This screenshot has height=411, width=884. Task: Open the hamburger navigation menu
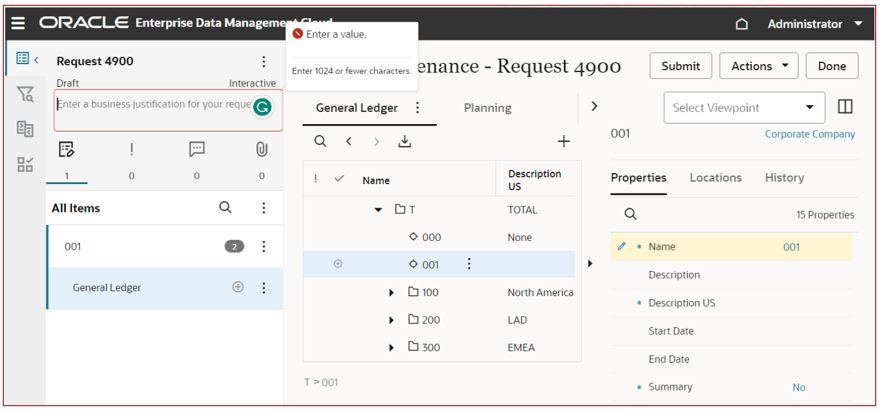(18, 23)
